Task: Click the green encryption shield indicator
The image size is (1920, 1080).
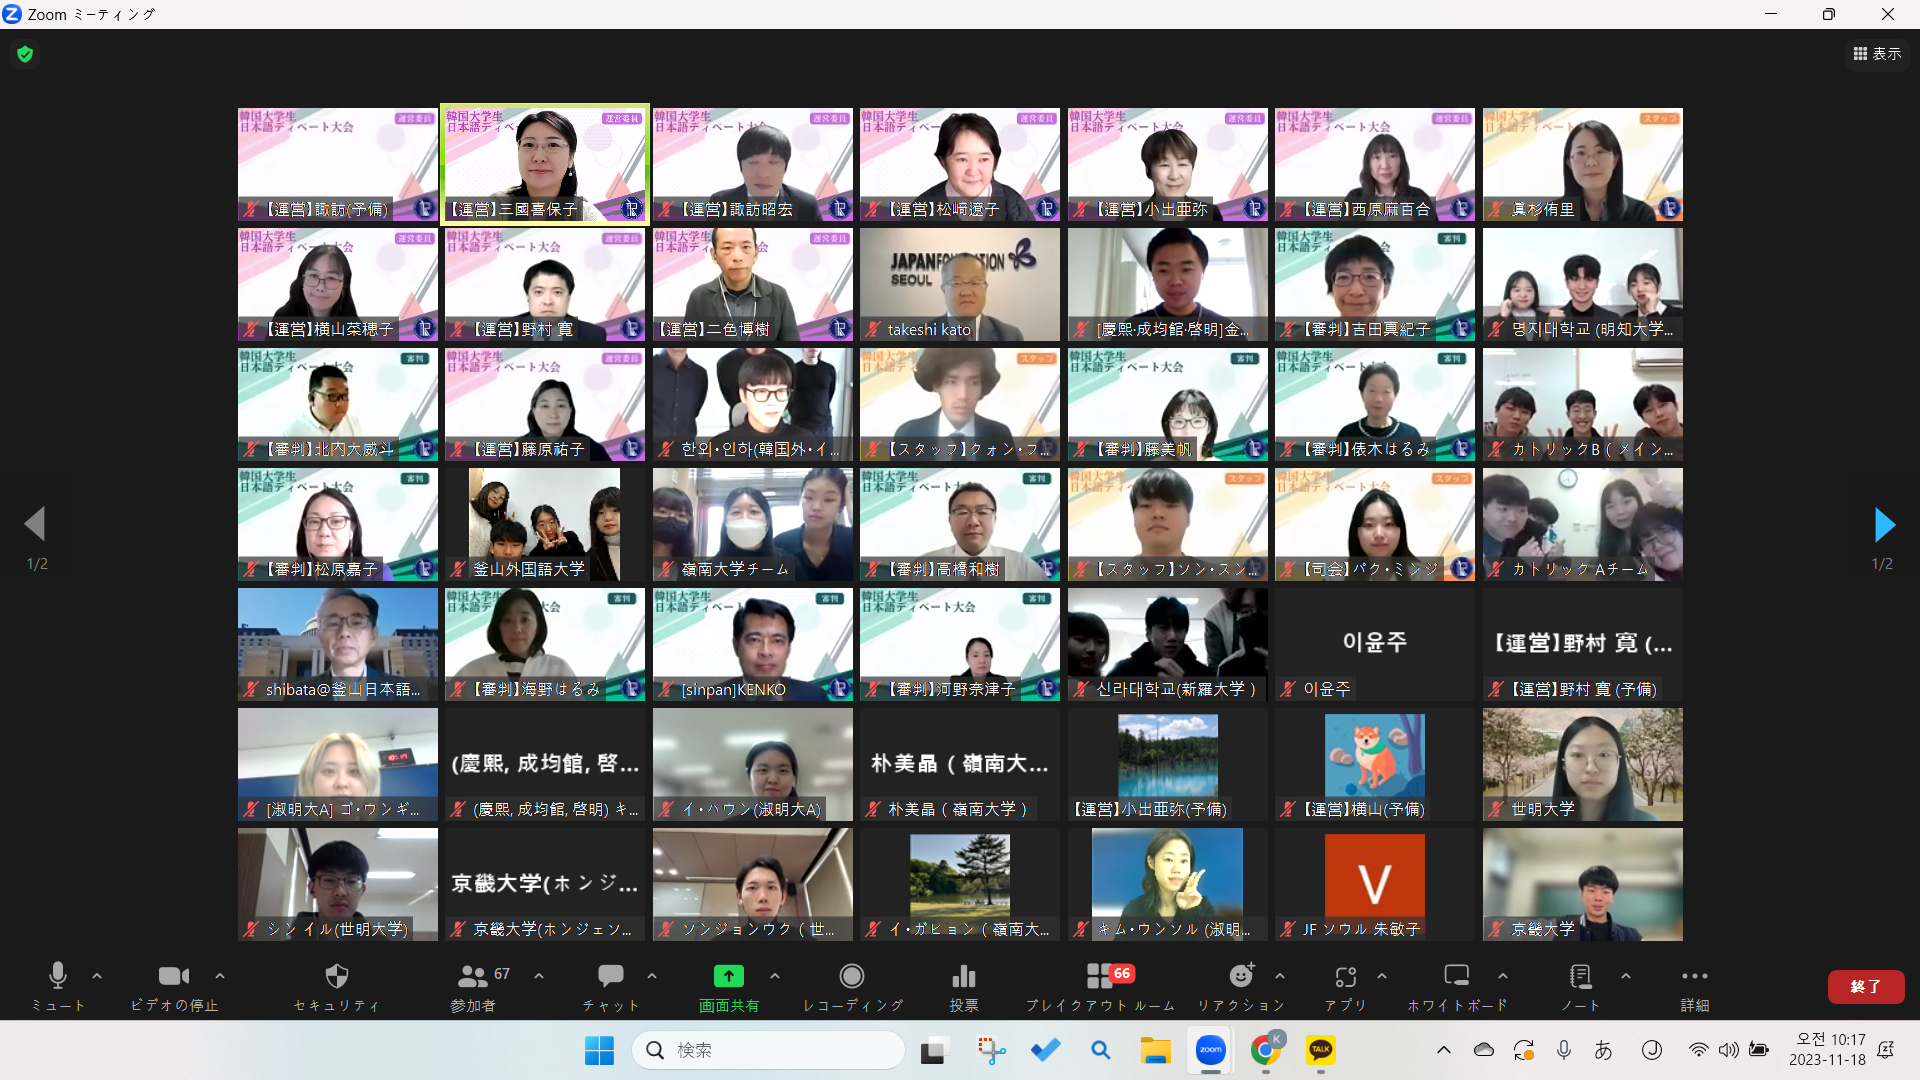Action: click(25, 54)
